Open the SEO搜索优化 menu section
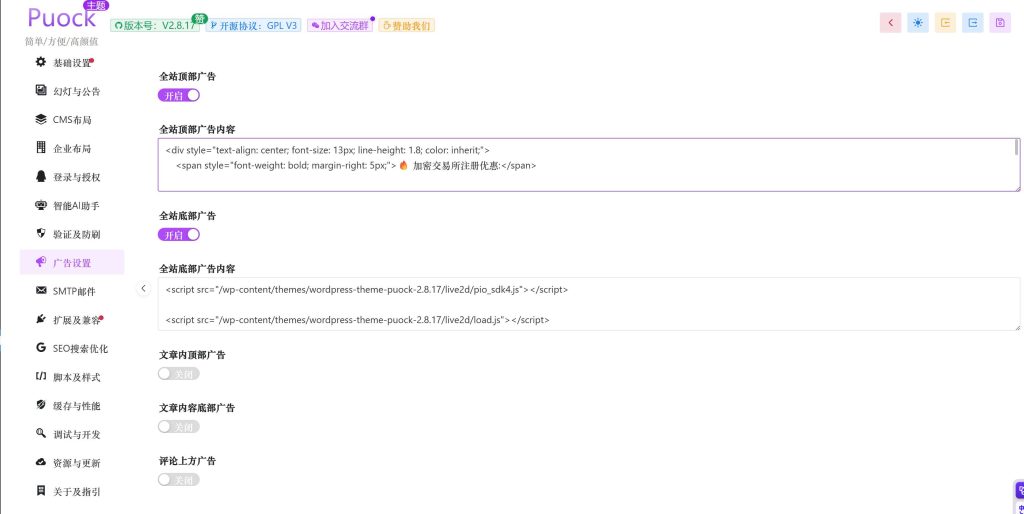 point(72,349)
